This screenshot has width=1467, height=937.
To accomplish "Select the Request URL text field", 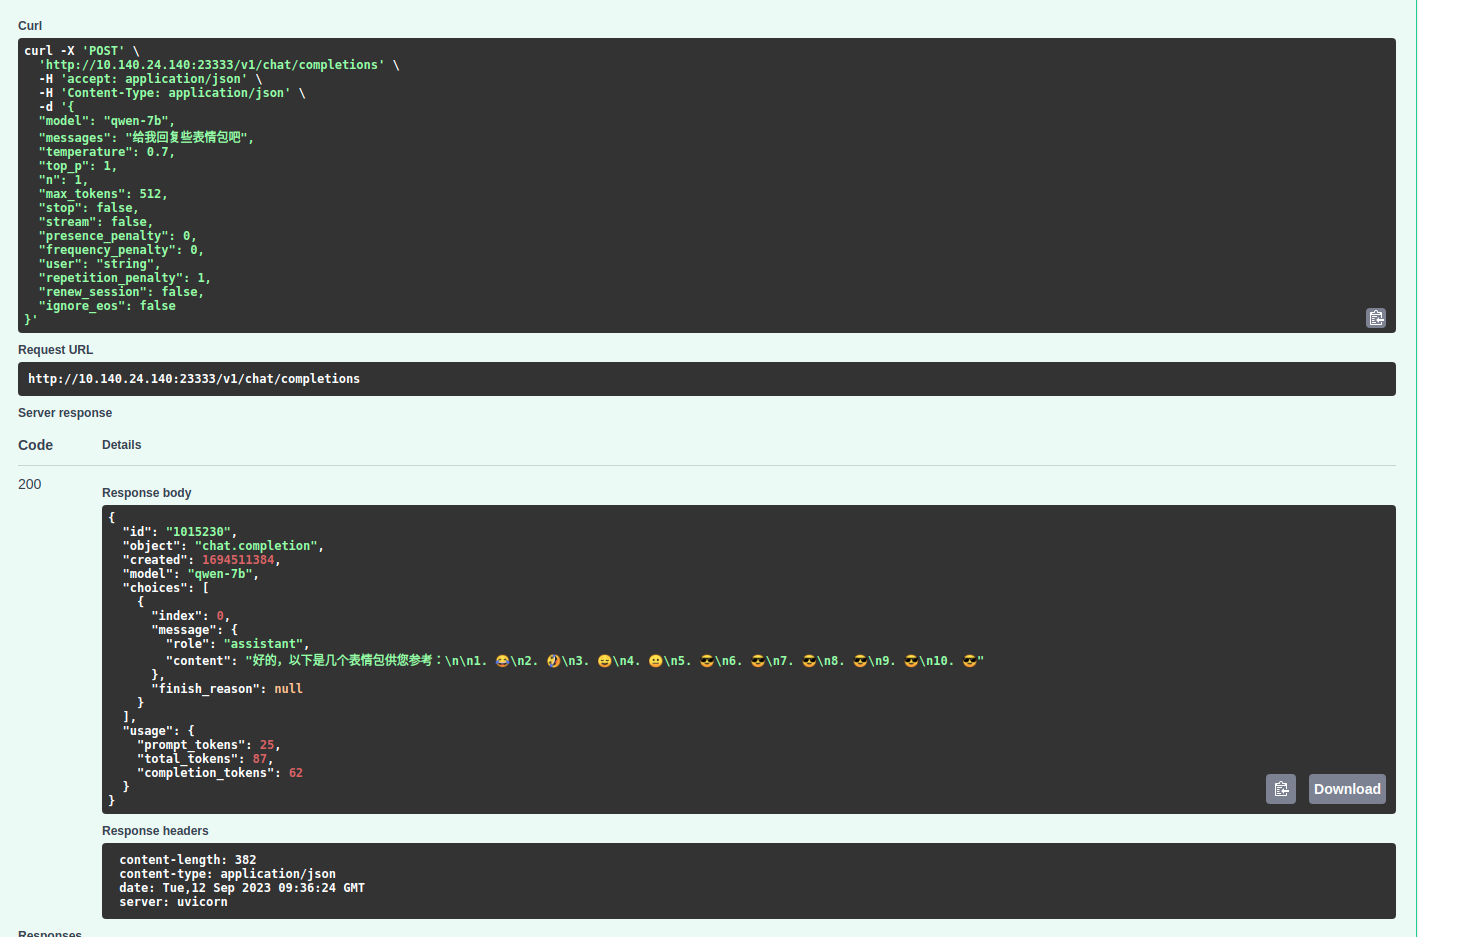I will [400, 379].
